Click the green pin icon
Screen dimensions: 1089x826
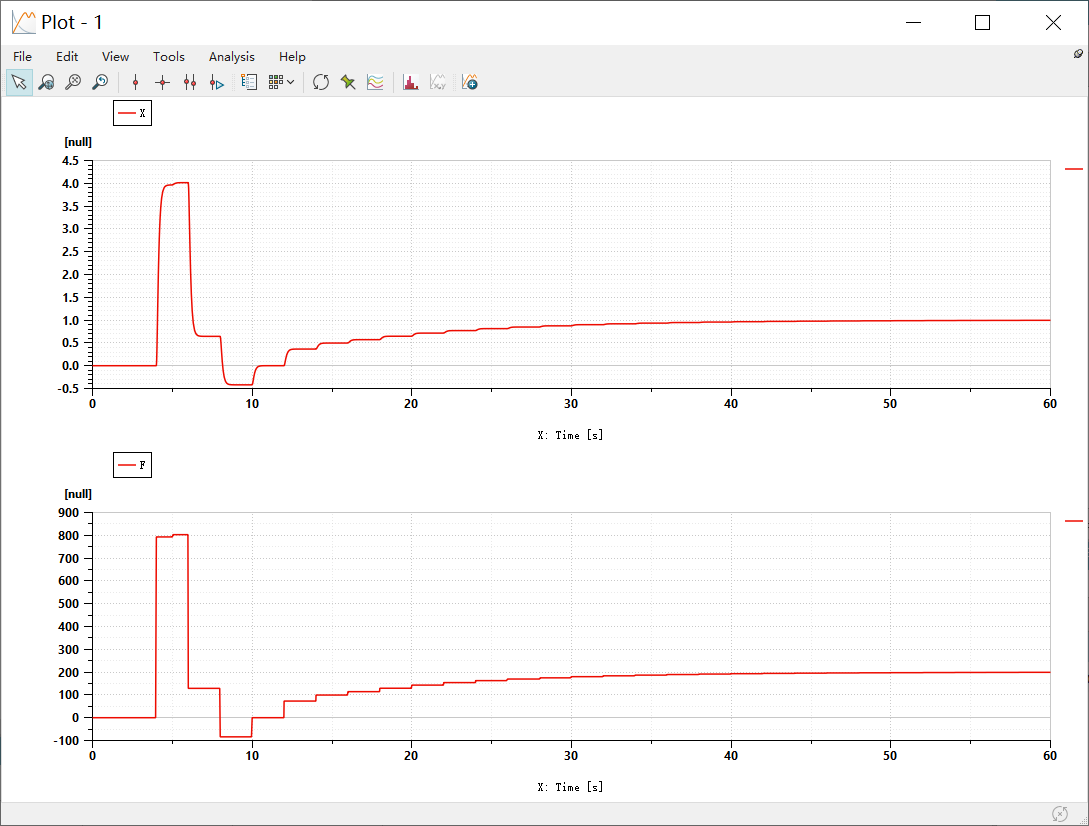(x=348, y=83)
